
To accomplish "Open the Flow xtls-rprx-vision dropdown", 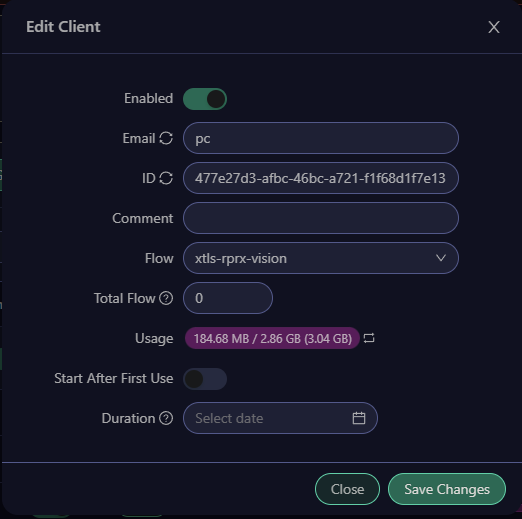I will coord(321,258).
